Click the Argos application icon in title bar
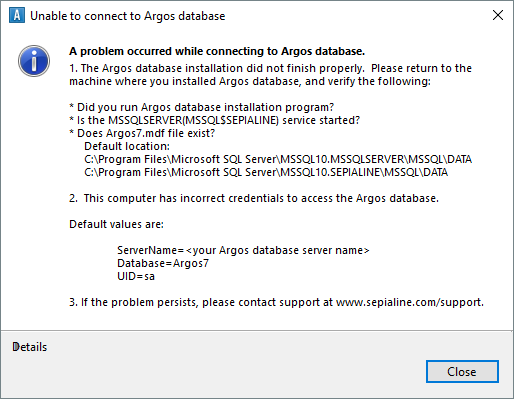The height and width of the screenshot is (399, 514). coord(17,15)
